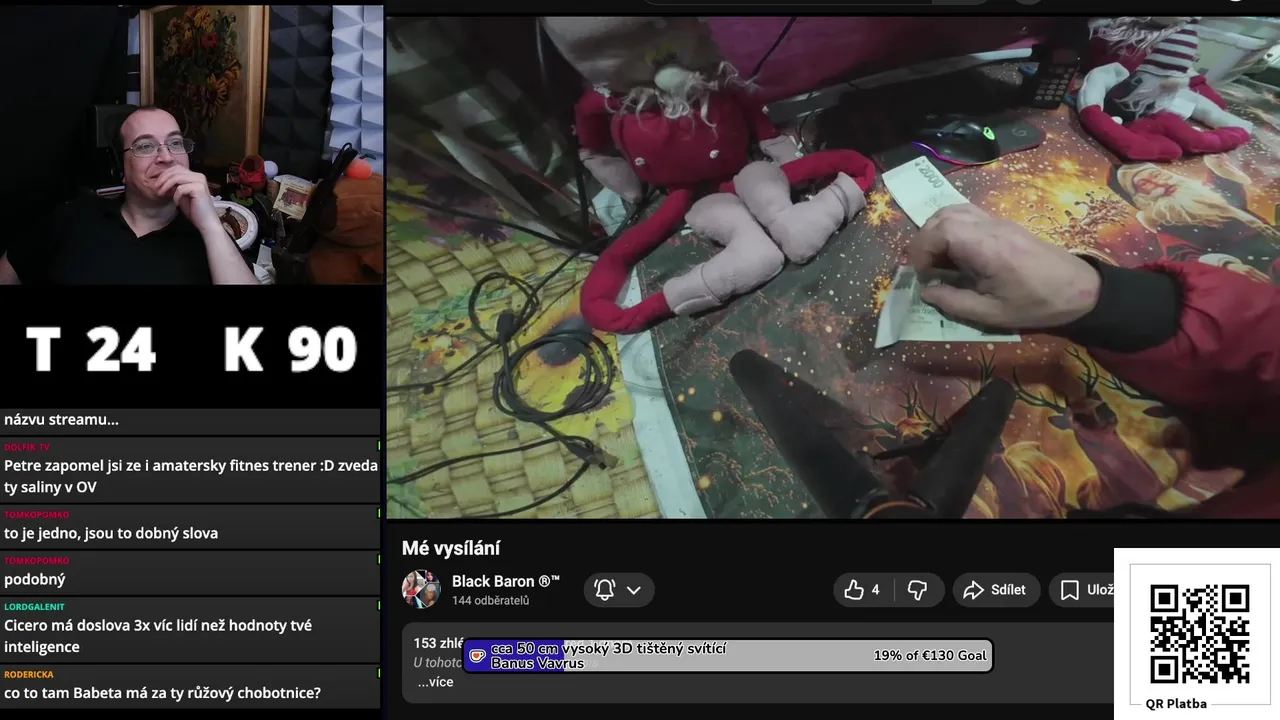1280x720 pixels.
Task: Click chat message 'to je jedno, jsou to dobný slova'
Action: 190,526
